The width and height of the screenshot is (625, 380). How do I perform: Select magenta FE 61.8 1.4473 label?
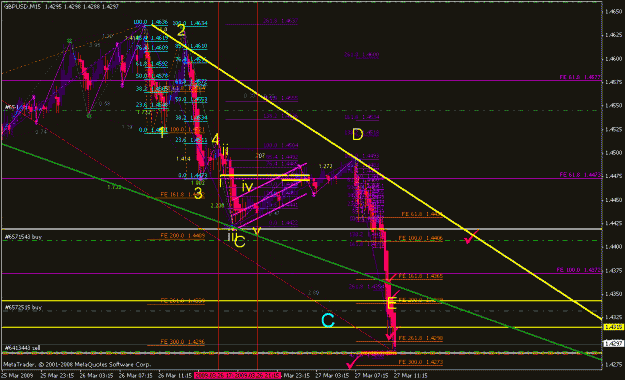(580, 175)
